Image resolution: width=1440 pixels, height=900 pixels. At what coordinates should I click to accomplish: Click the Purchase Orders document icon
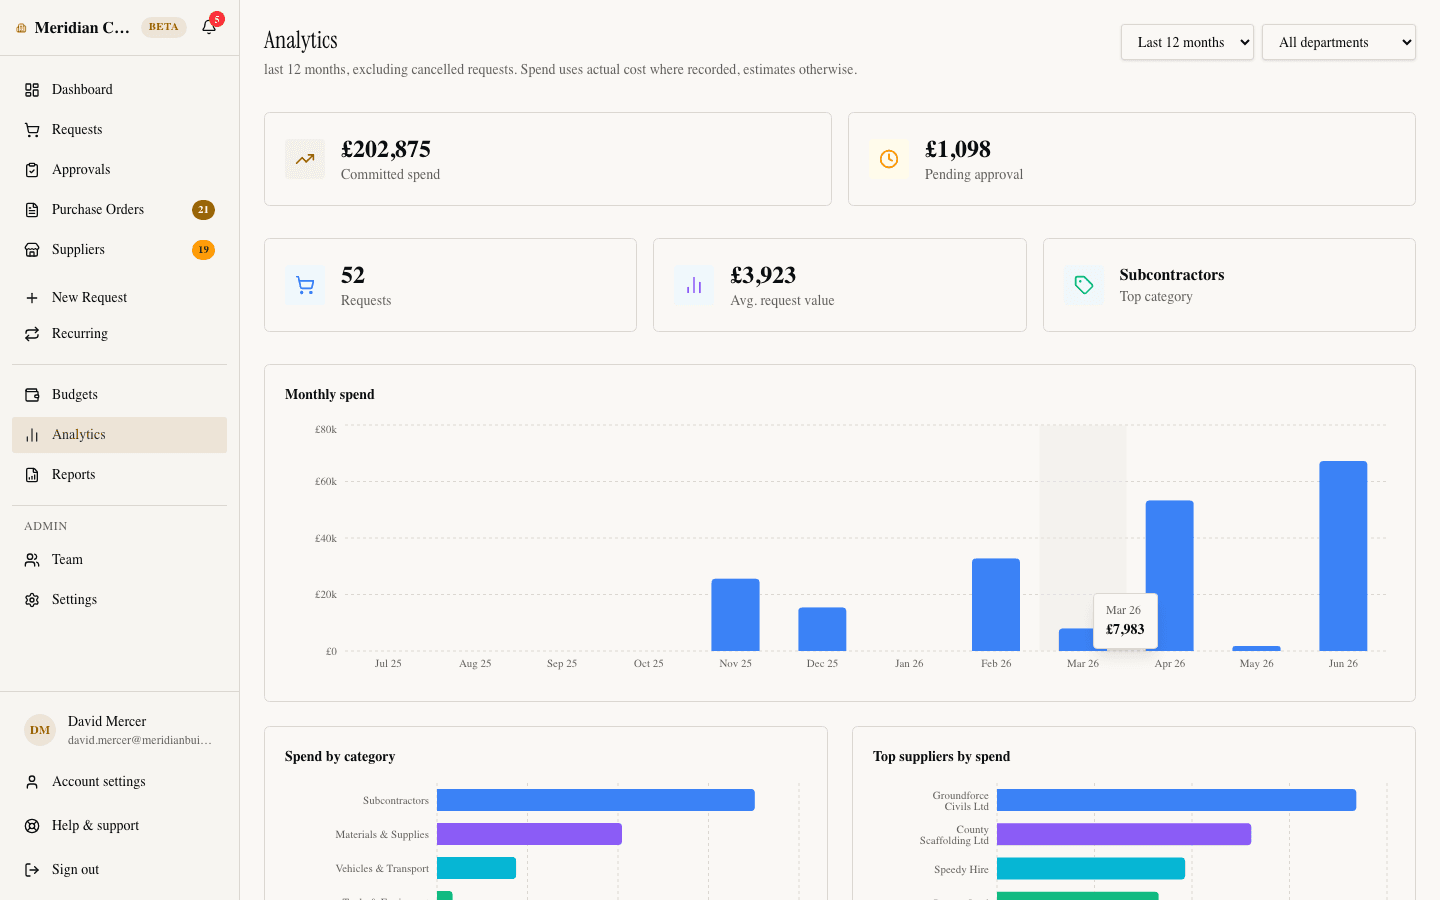coord(32,210)
